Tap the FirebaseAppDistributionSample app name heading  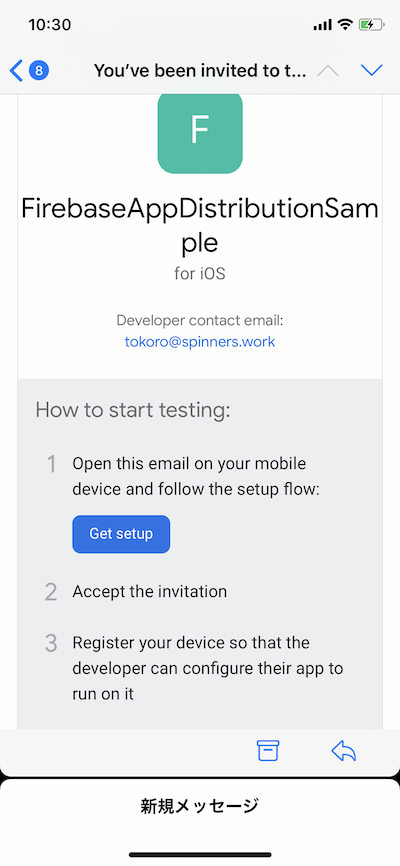click(x=200, y=225)
